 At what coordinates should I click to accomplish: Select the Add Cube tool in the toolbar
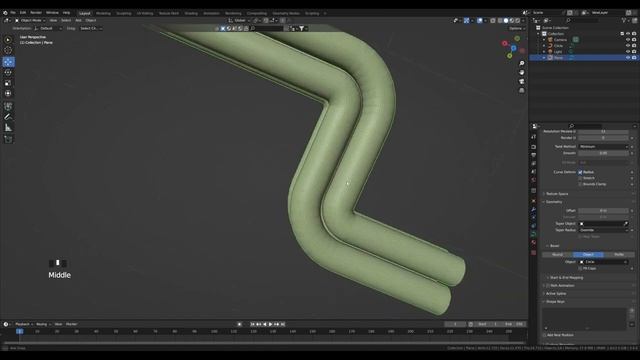tap(8, 140)
